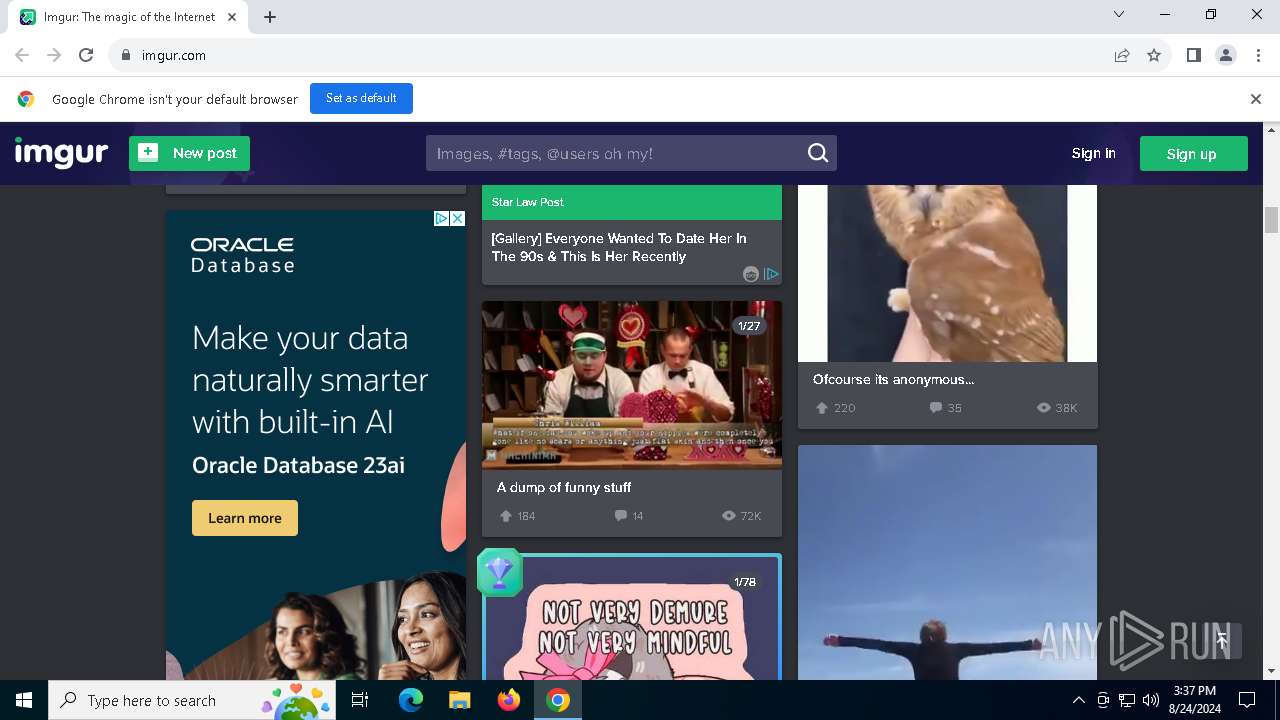
Task: Upvote the 'Ofcourse its anonymous...' post
Action: click(822, 408)
